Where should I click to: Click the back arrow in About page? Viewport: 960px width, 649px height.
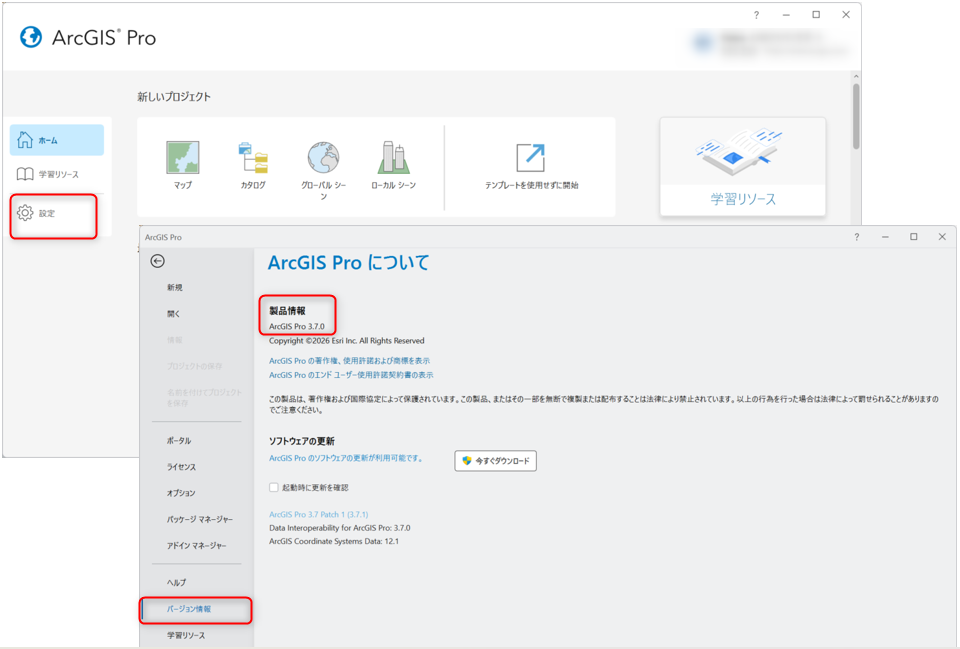[x=157, y=261]
